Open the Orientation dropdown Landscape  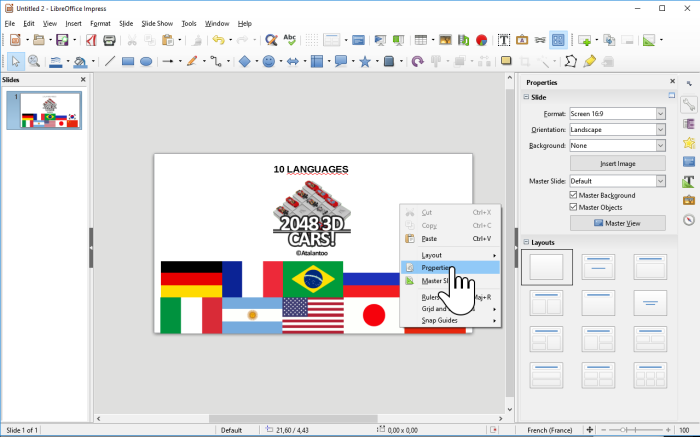[x=617, y=129]
